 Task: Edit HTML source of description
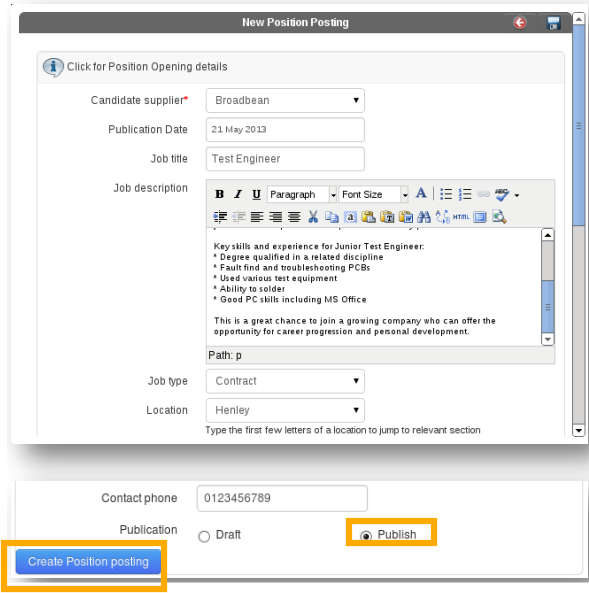pyautogui.click(x=461, y=217)
